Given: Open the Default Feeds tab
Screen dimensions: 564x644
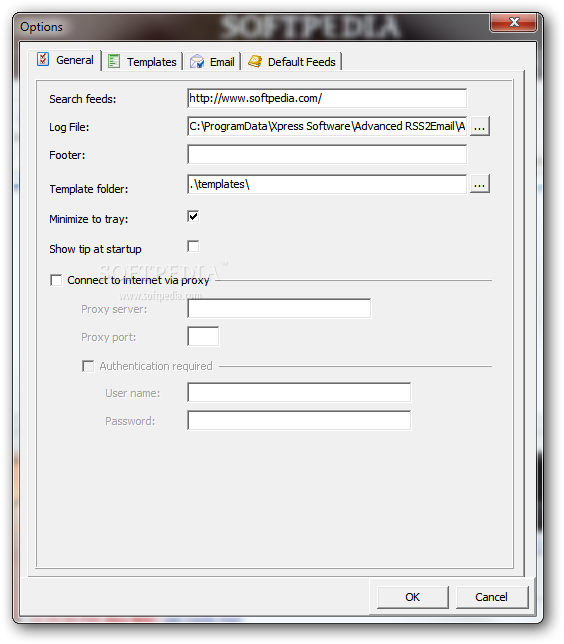Looking at the screenshot, I should point(292,62).
